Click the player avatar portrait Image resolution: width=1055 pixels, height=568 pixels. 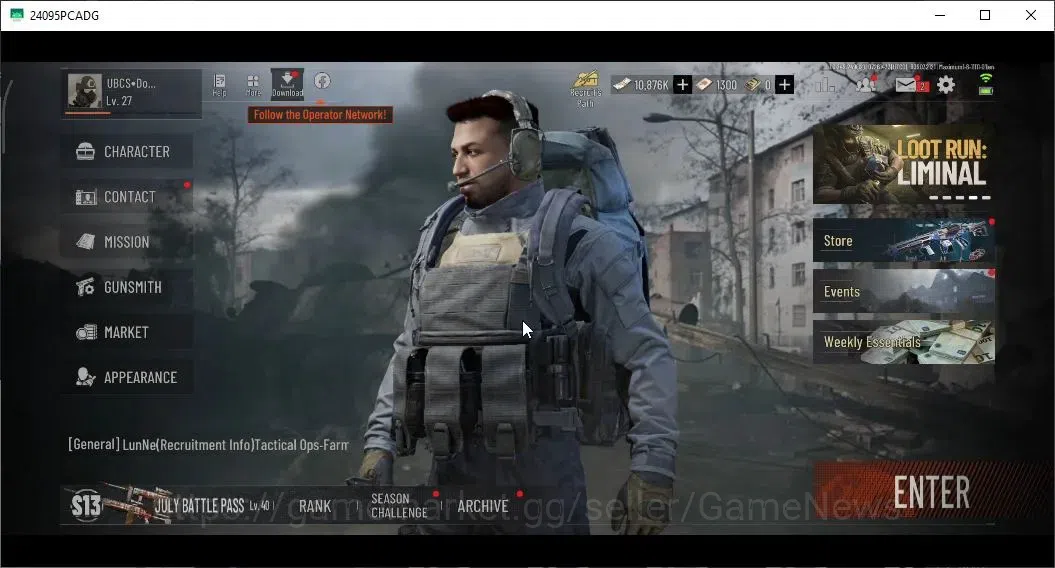click(85, 91)
